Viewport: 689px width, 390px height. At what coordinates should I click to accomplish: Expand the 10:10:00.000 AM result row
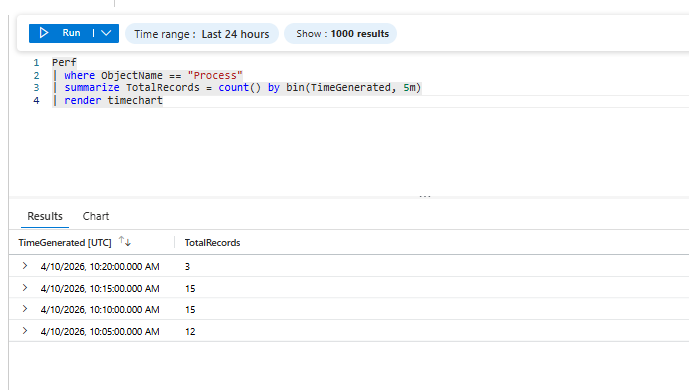[25, 309]
